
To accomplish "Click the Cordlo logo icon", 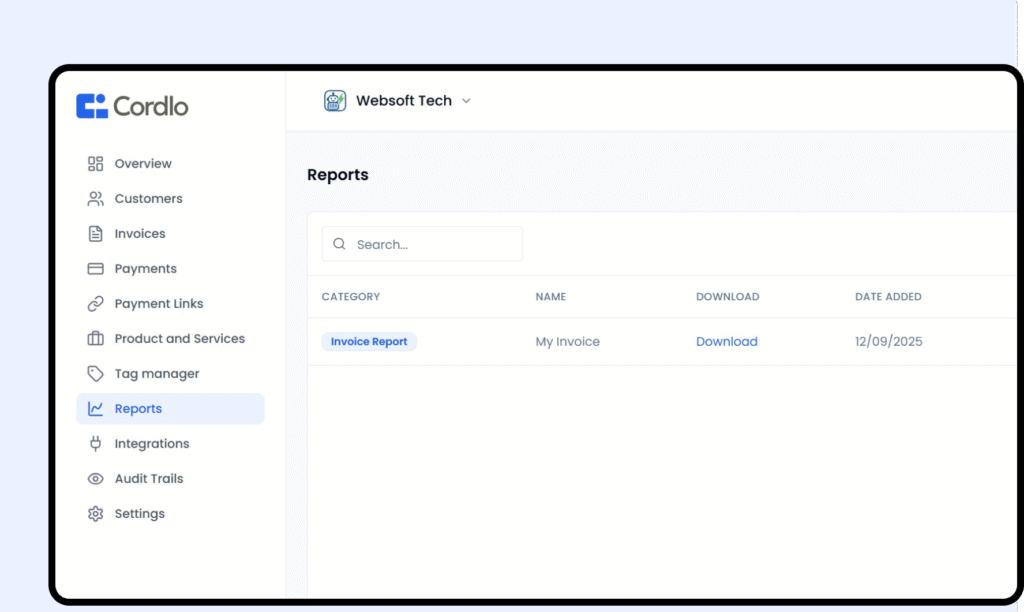I will pyautogui.click(x=92, y=106).
